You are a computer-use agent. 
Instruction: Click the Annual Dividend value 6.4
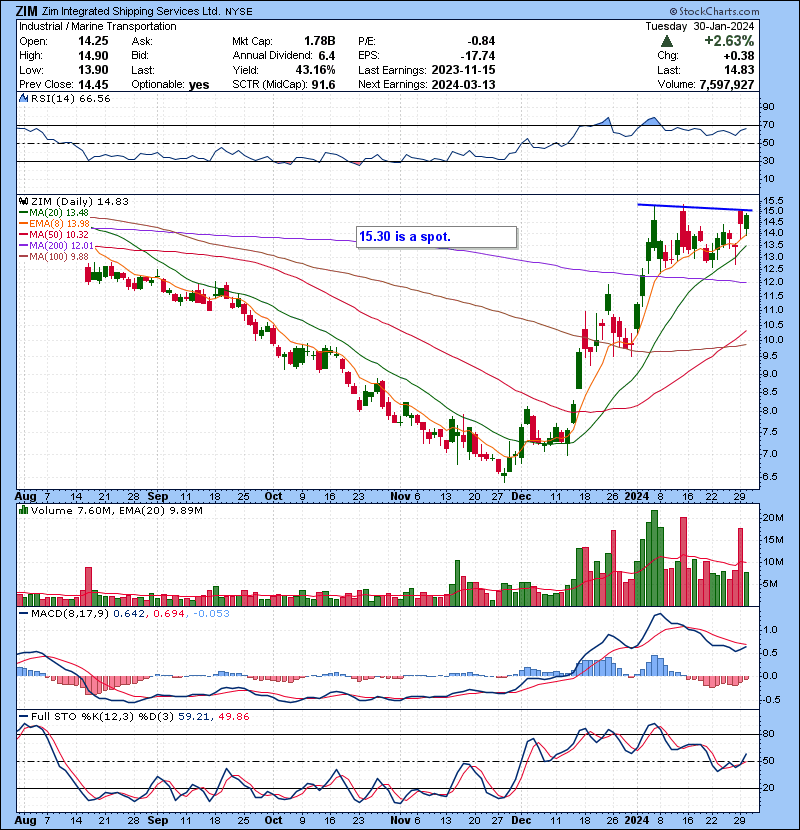pyautogui.click(x=327, y=56)
